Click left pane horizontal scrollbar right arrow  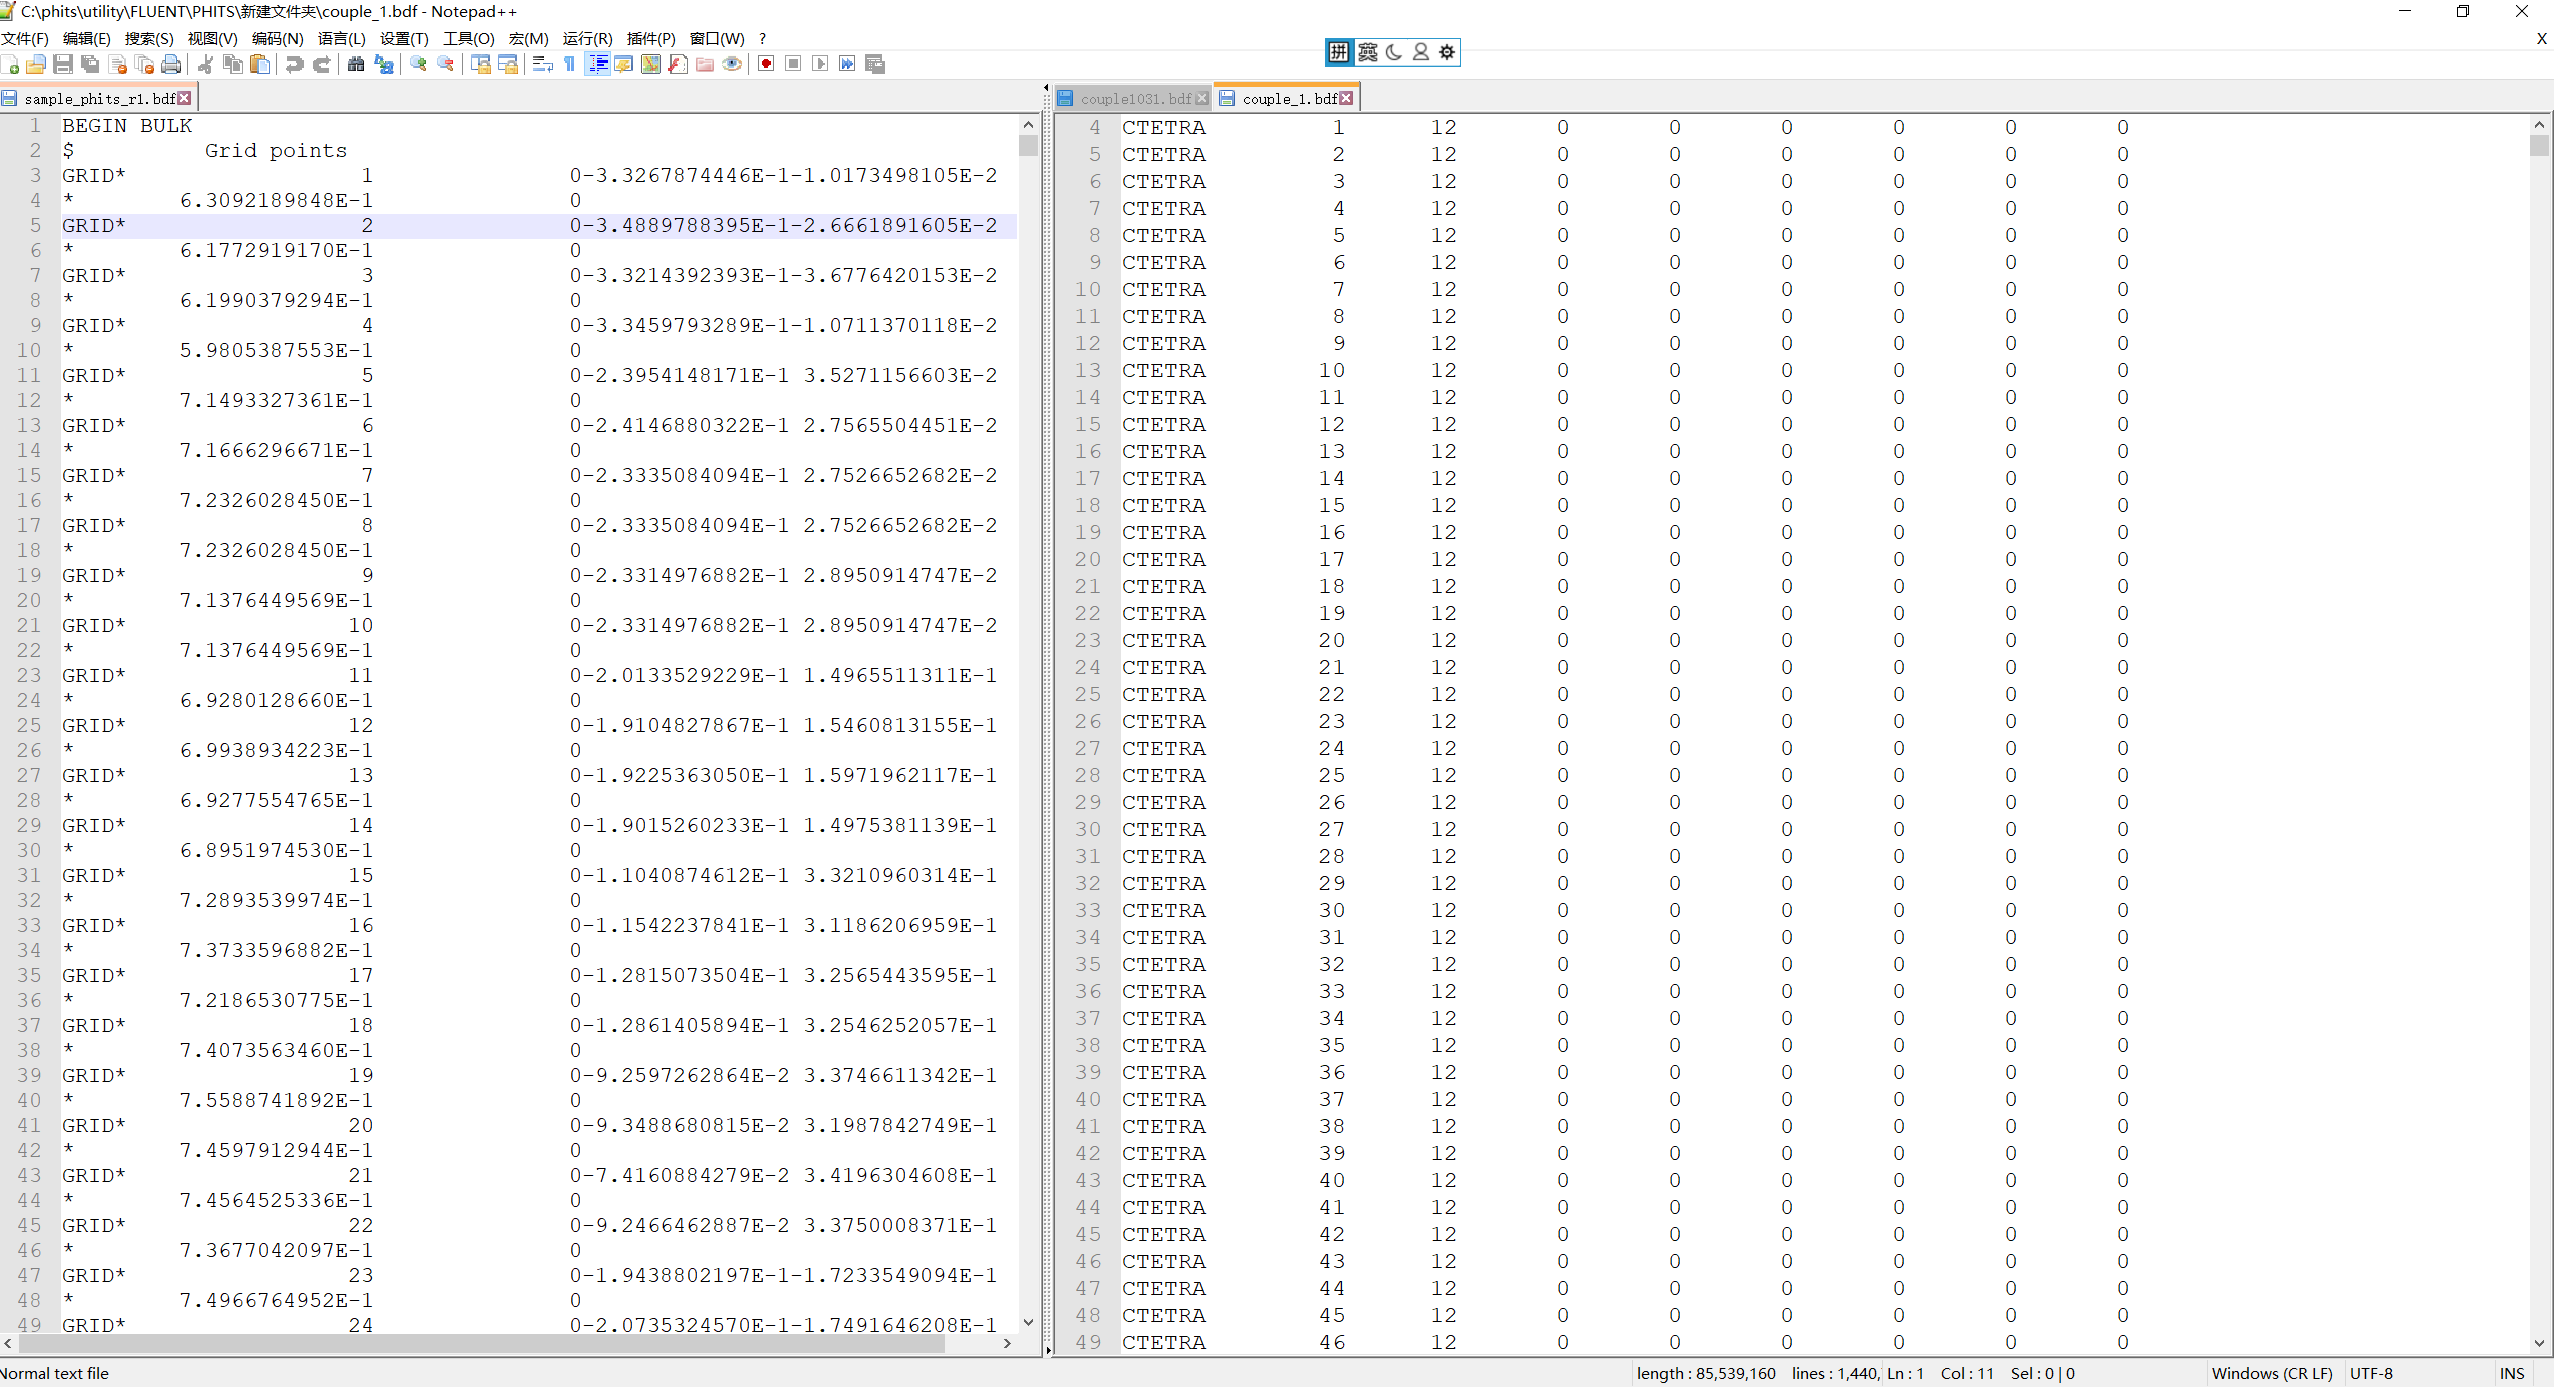click(x=1007, y=1343)
